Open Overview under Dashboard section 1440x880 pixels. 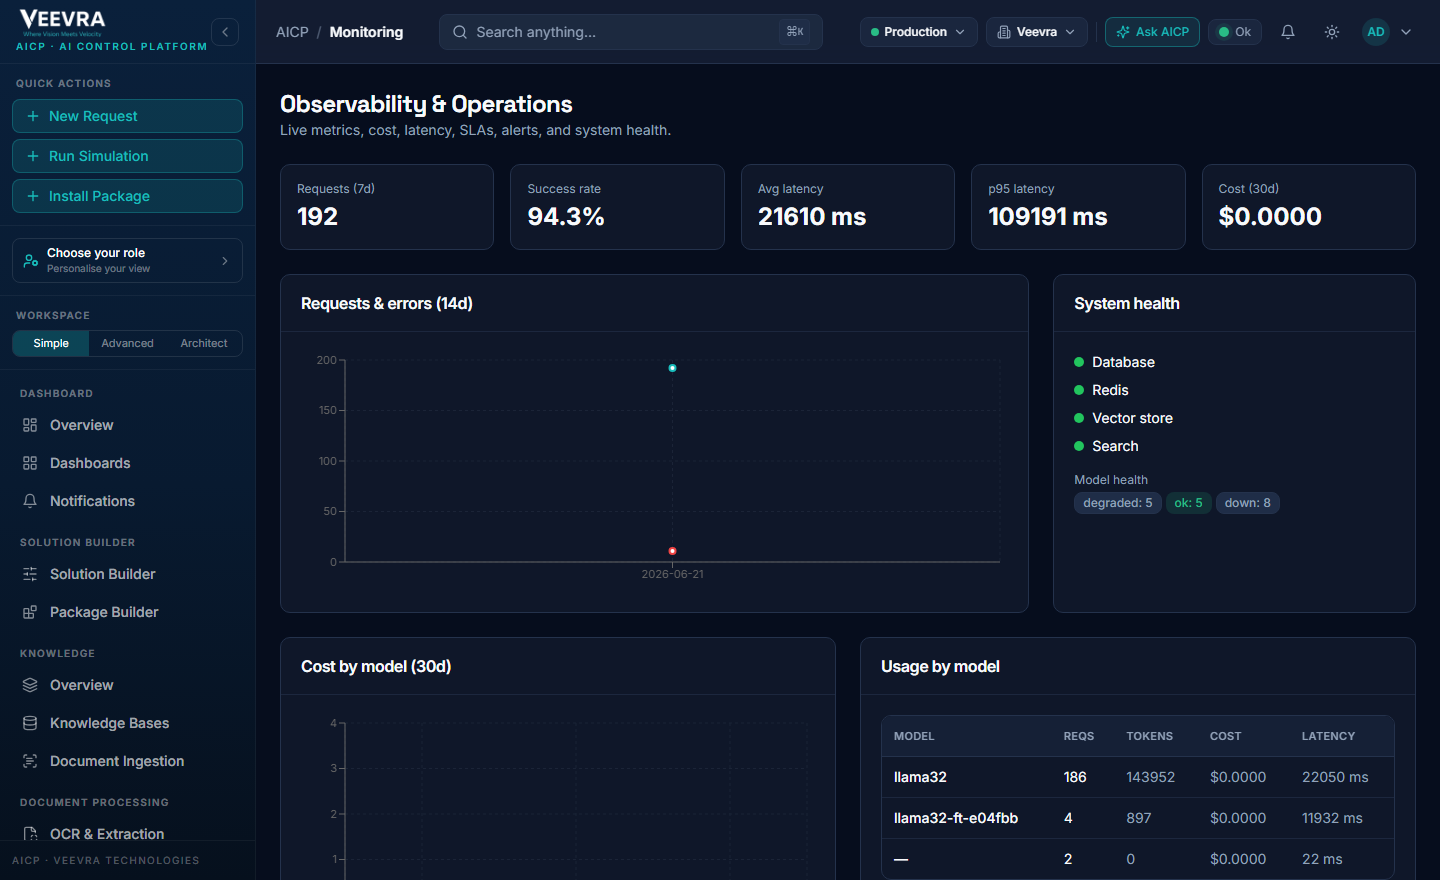tap(128, 425)
